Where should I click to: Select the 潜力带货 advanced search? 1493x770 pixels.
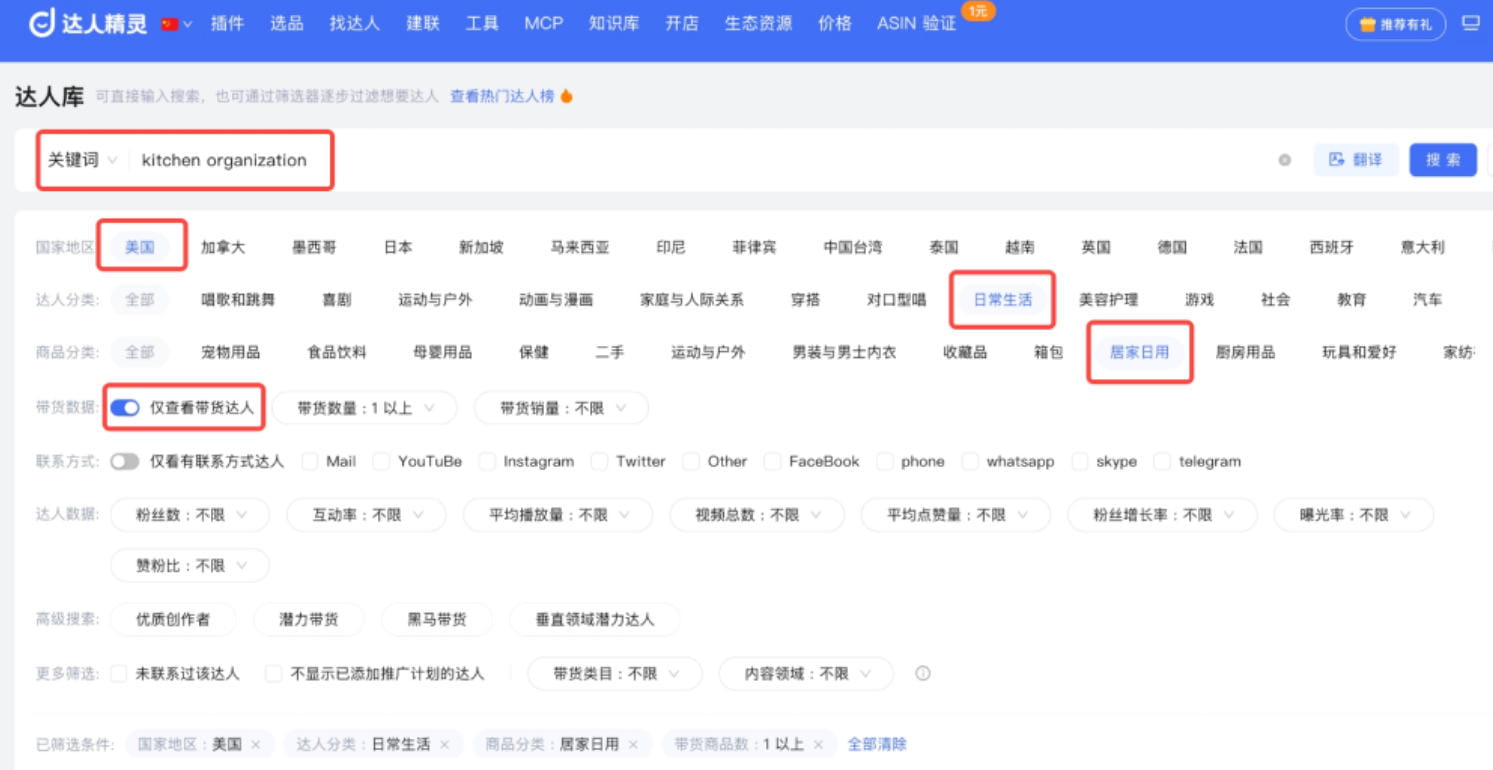click(309, 619)
